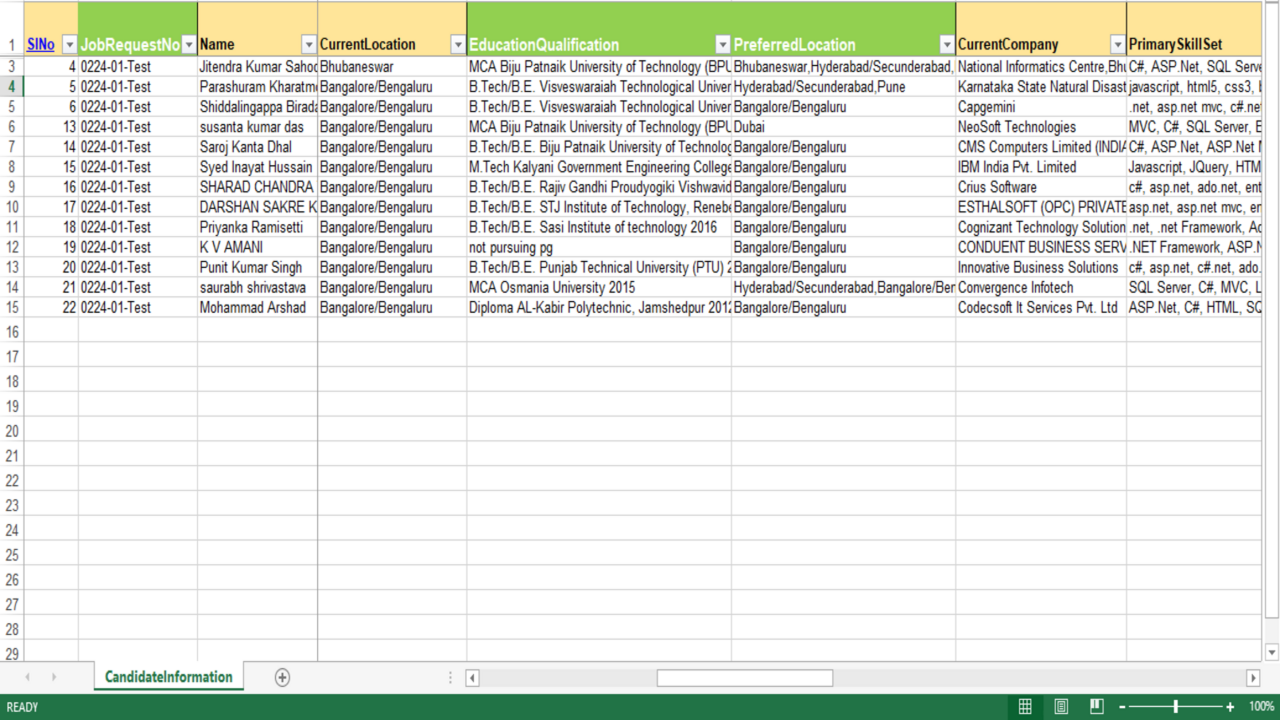
Task: Open the EducationQualification filter dropdown
Action: [723, 45]
